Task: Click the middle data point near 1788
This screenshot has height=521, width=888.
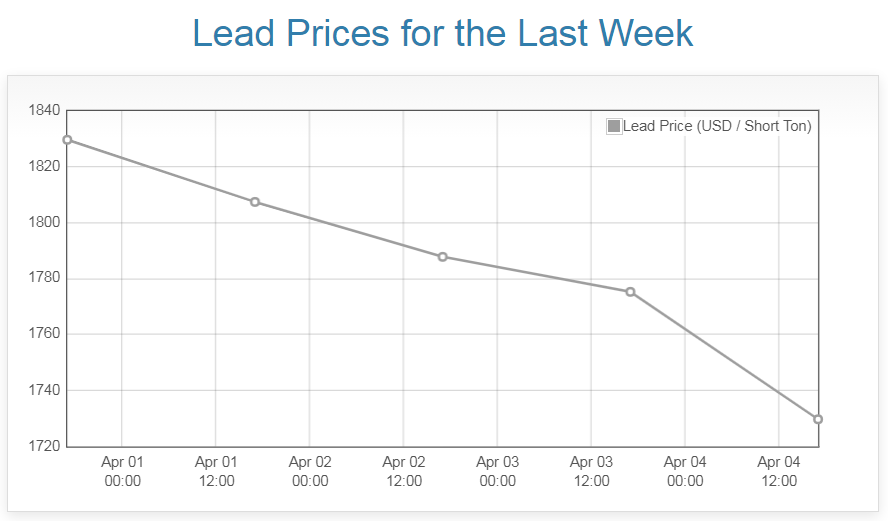Action: tap(443, 257)
